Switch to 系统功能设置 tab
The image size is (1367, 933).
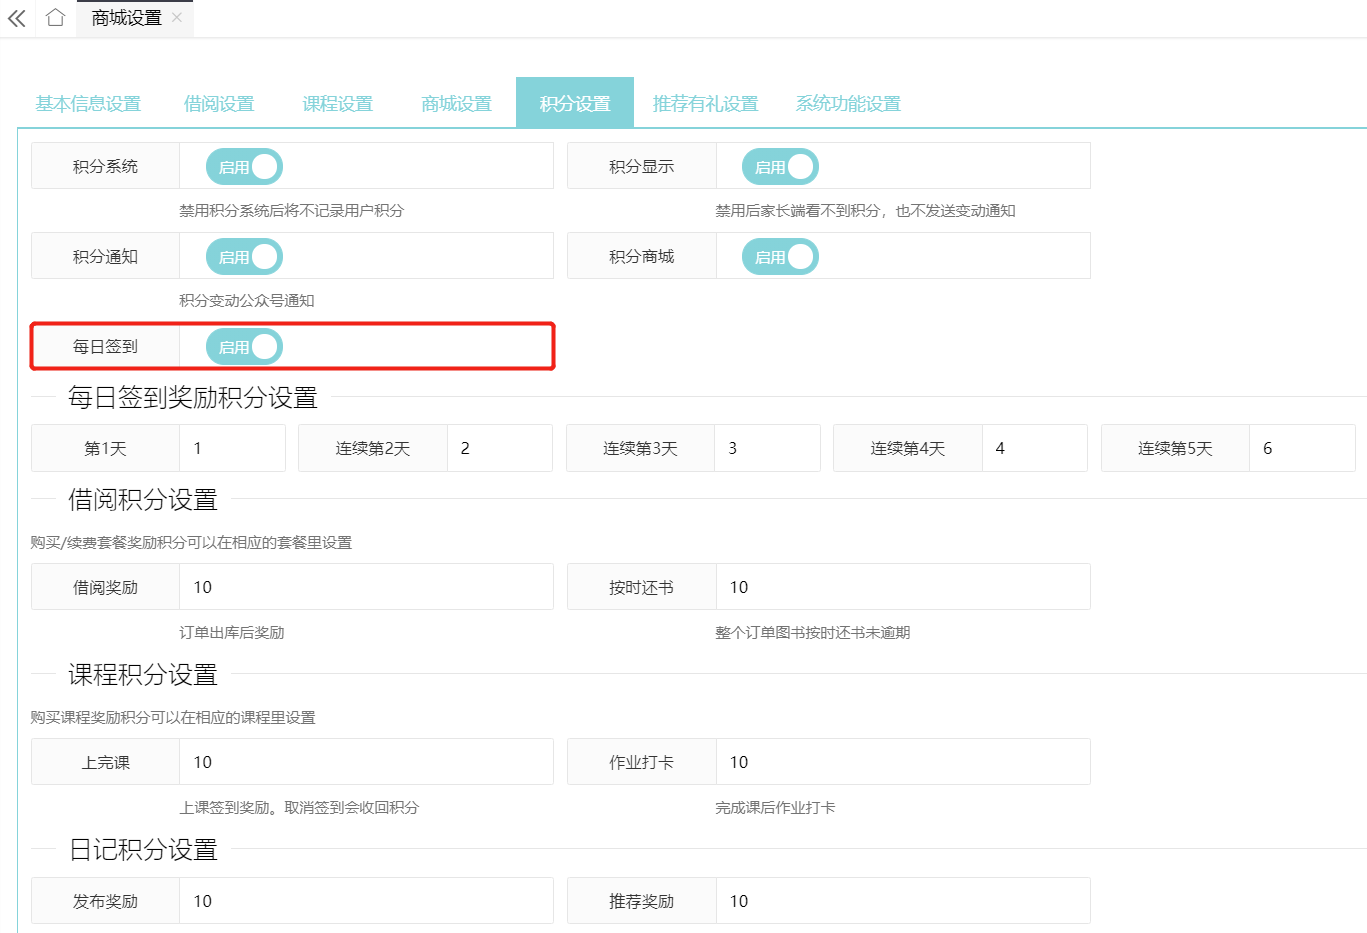(848, 103)
